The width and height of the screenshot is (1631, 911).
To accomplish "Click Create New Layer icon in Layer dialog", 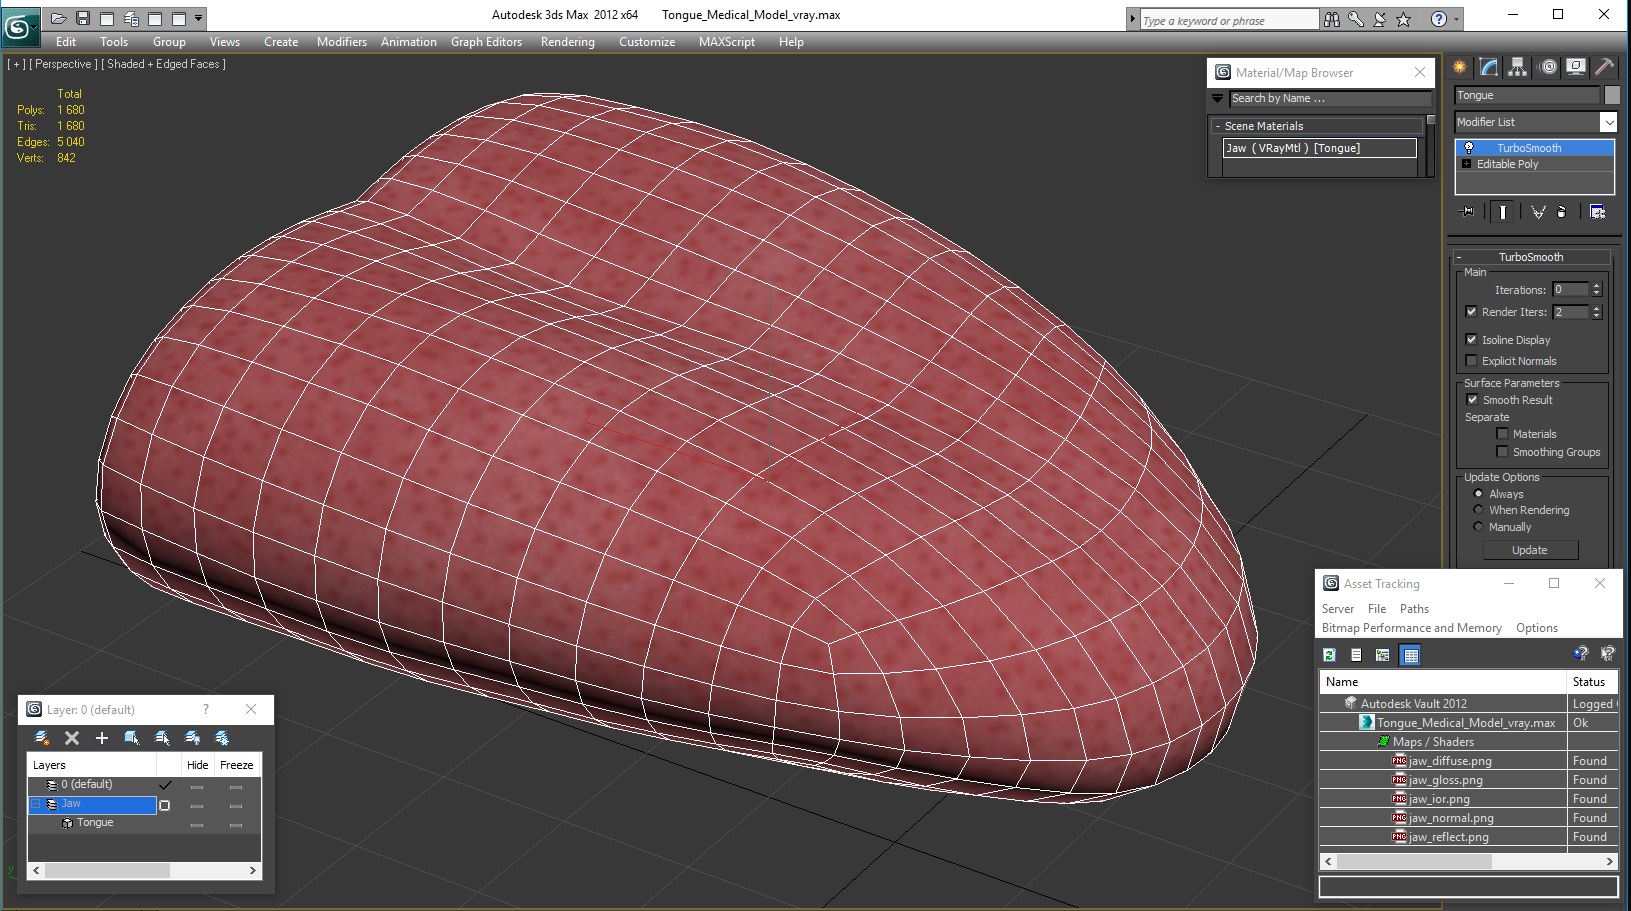I will click(42, 738).
